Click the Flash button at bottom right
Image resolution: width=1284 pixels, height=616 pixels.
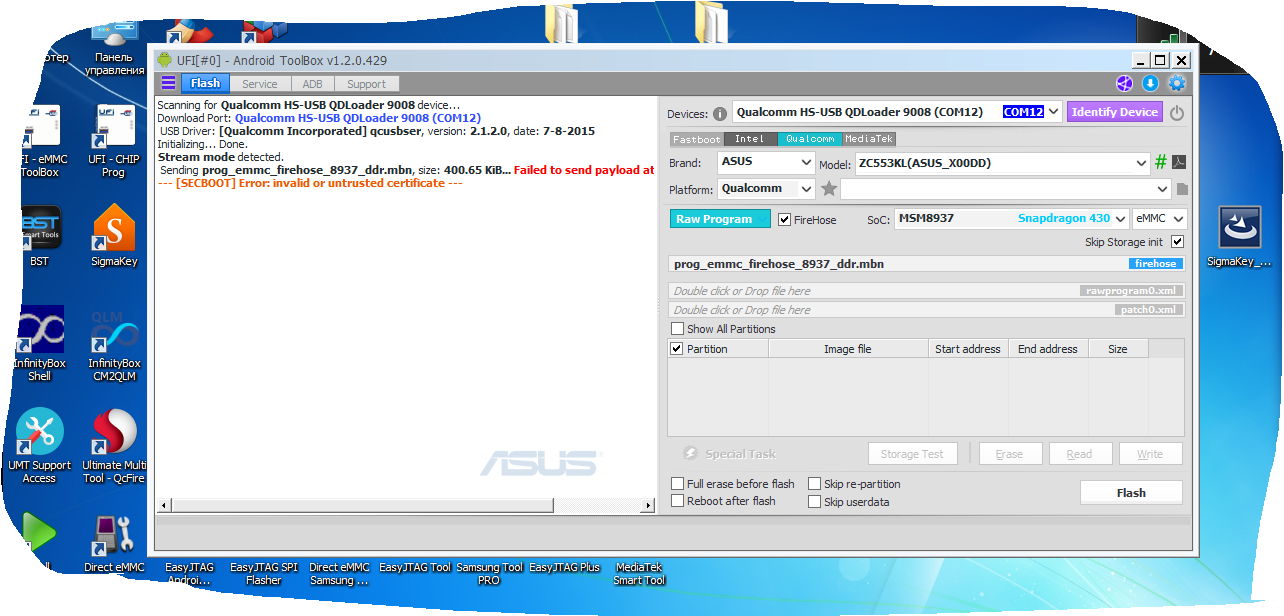tap(1131, 493)
